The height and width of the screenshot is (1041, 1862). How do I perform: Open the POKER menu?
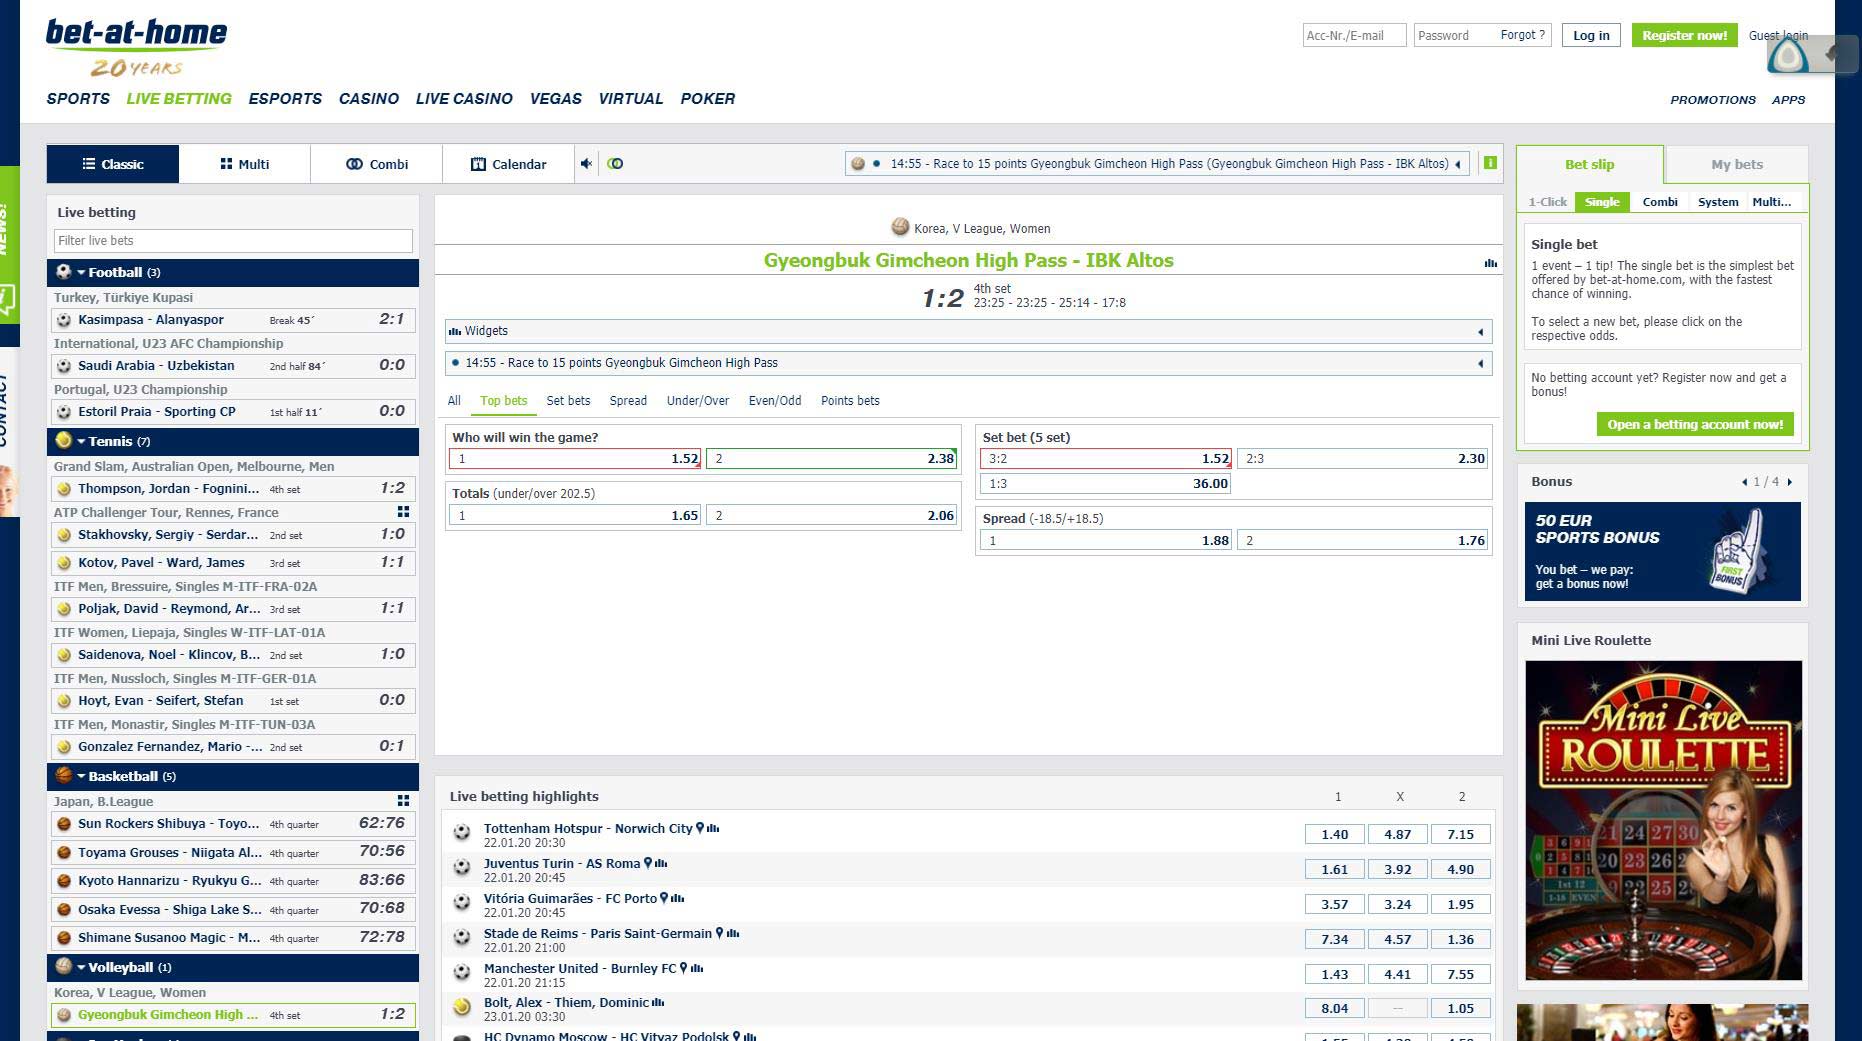(708, 99)
